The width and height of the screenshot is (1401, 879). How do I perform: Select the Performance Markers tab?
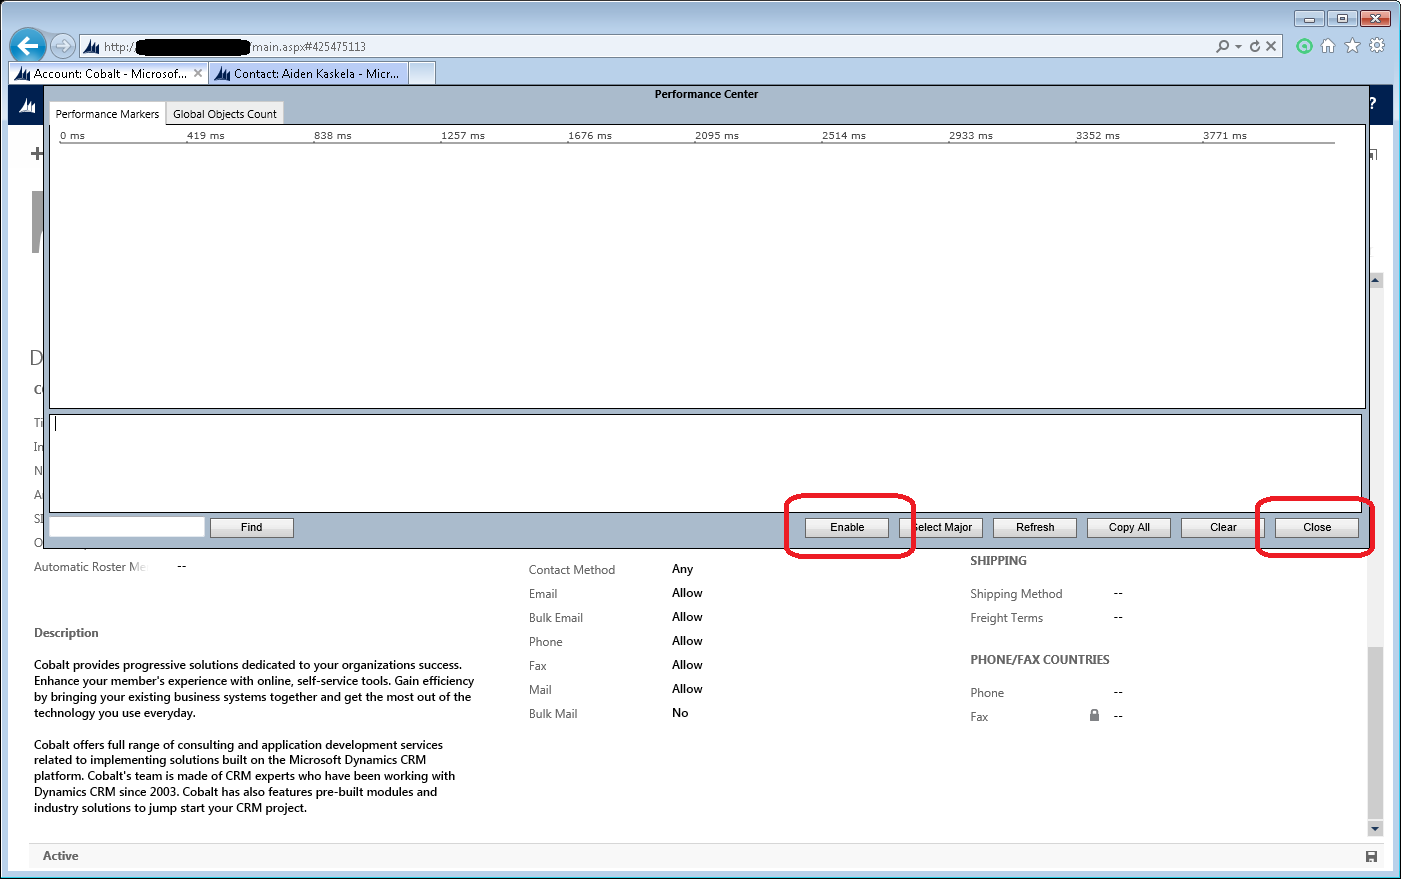pos(107,114)
